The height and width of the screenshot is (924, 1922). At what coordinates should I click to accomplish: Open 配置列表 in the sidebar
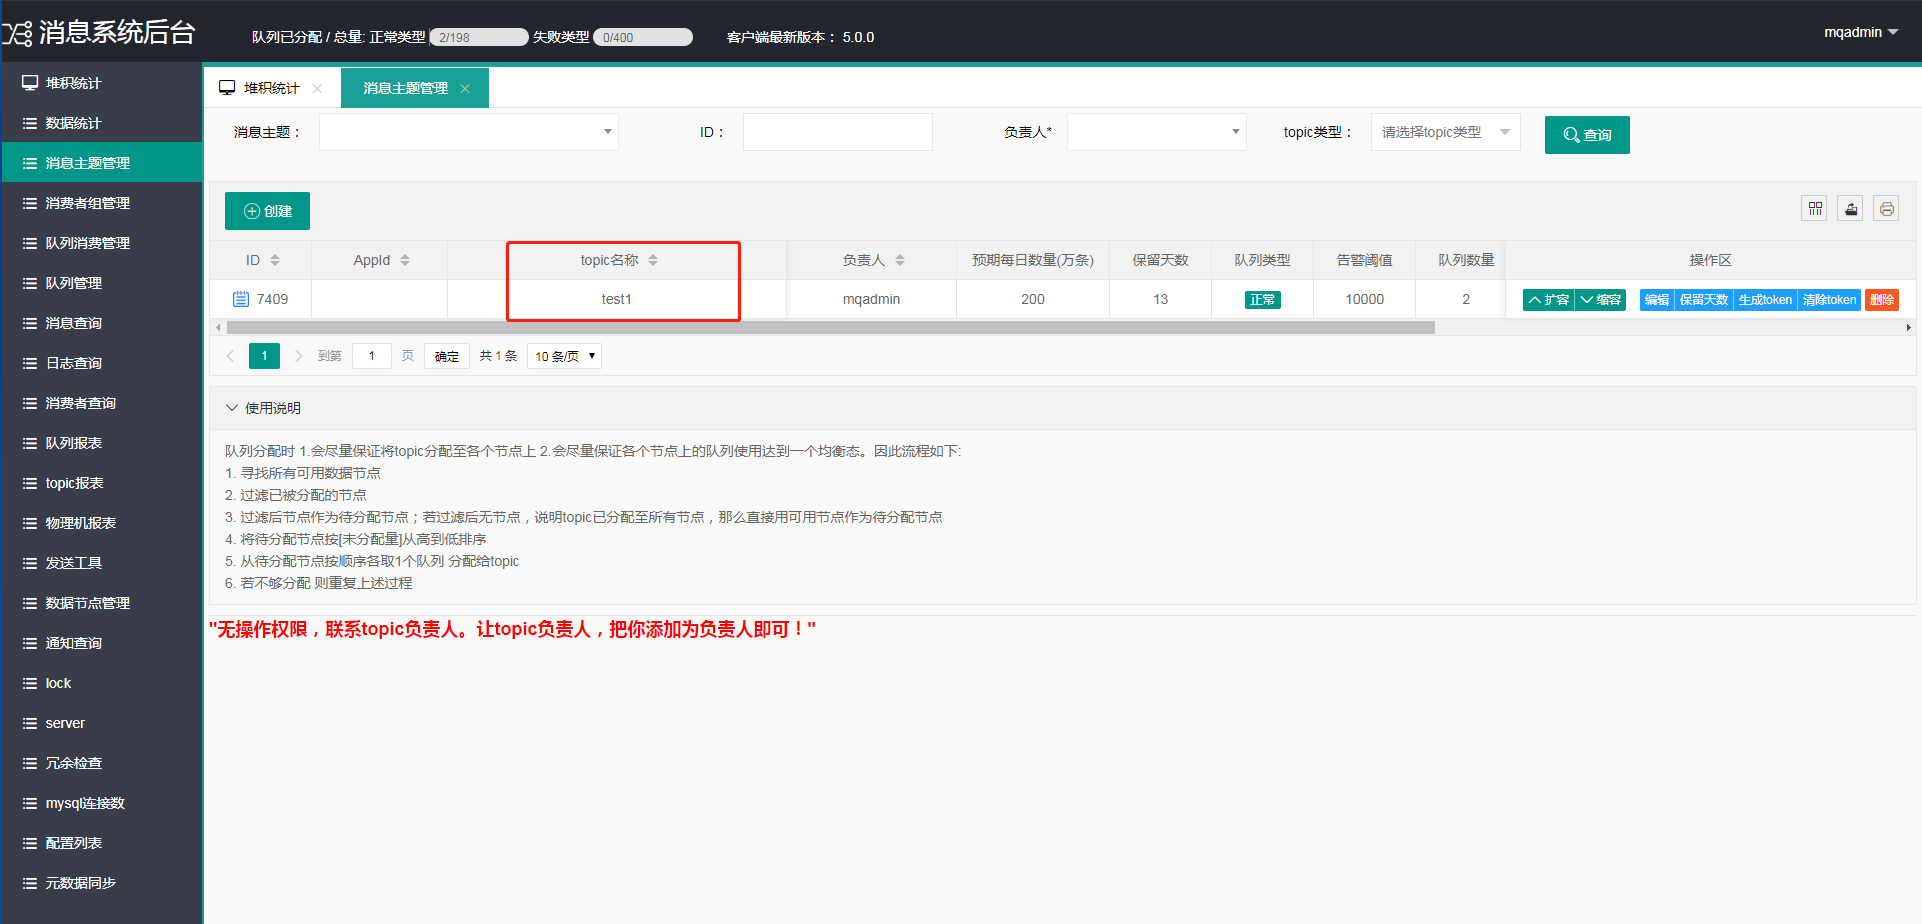pyautogui.click(x=101, y=843)
